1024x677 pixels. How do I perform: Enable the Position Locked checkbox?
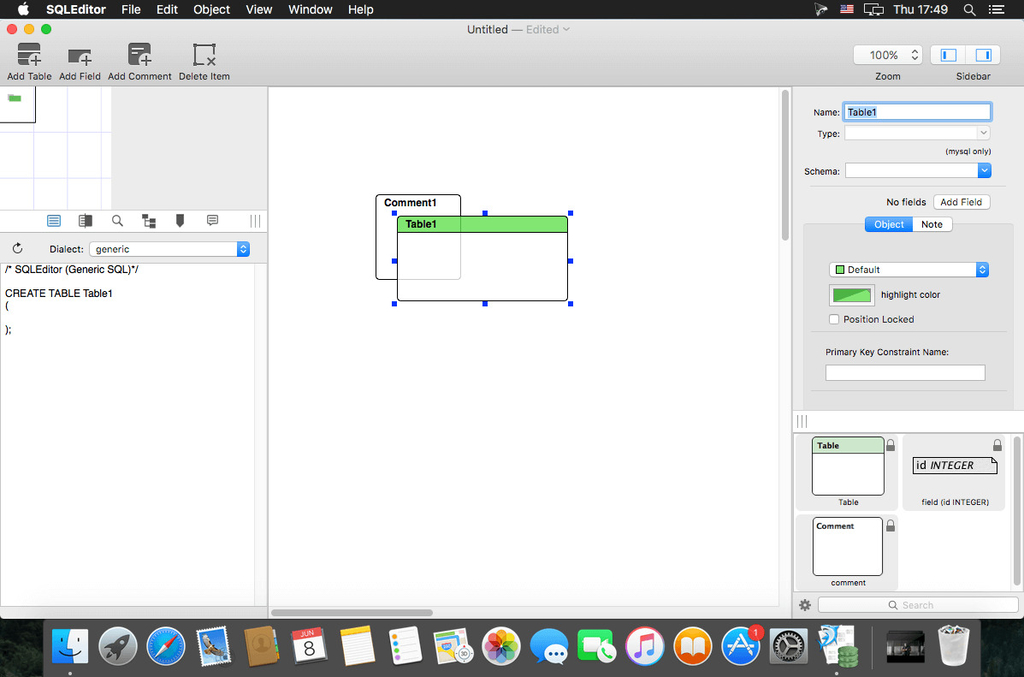(834, 320)
